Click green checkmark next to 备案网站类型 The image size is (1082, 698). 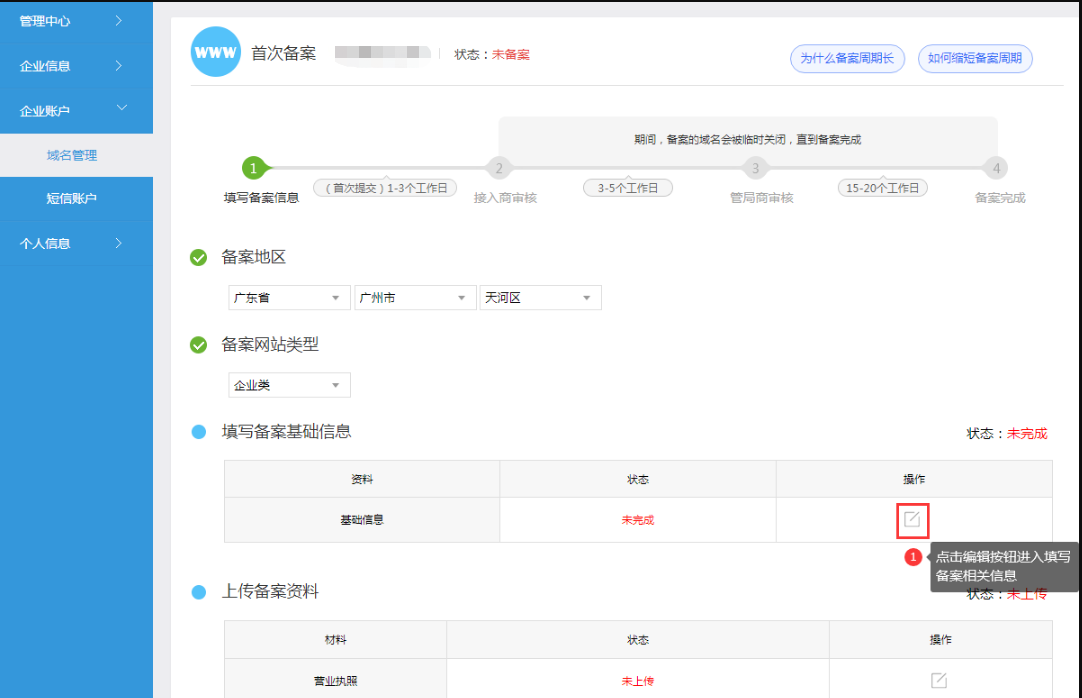199,345
